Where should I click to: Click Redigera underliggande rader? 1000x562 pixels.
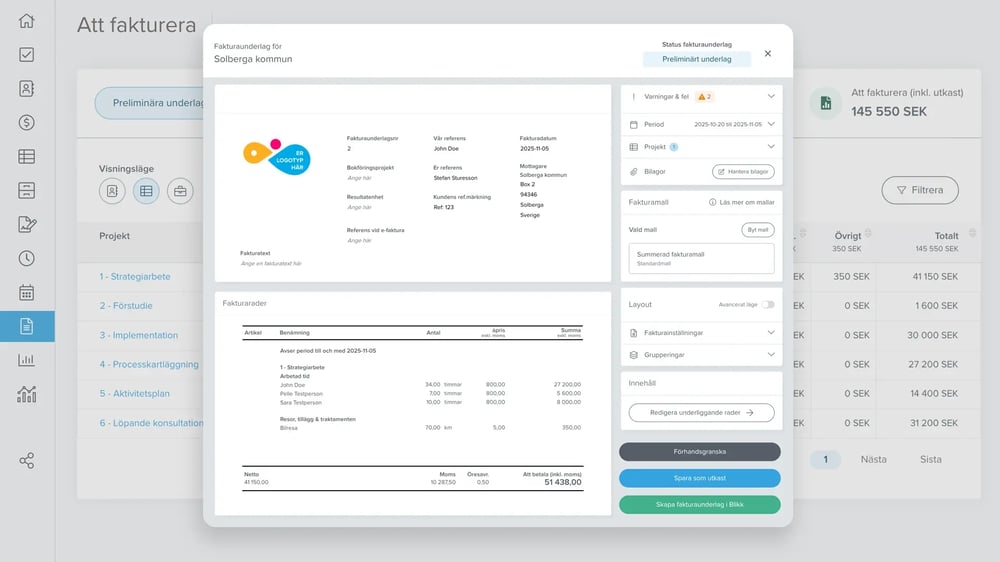tap(699, 412)
